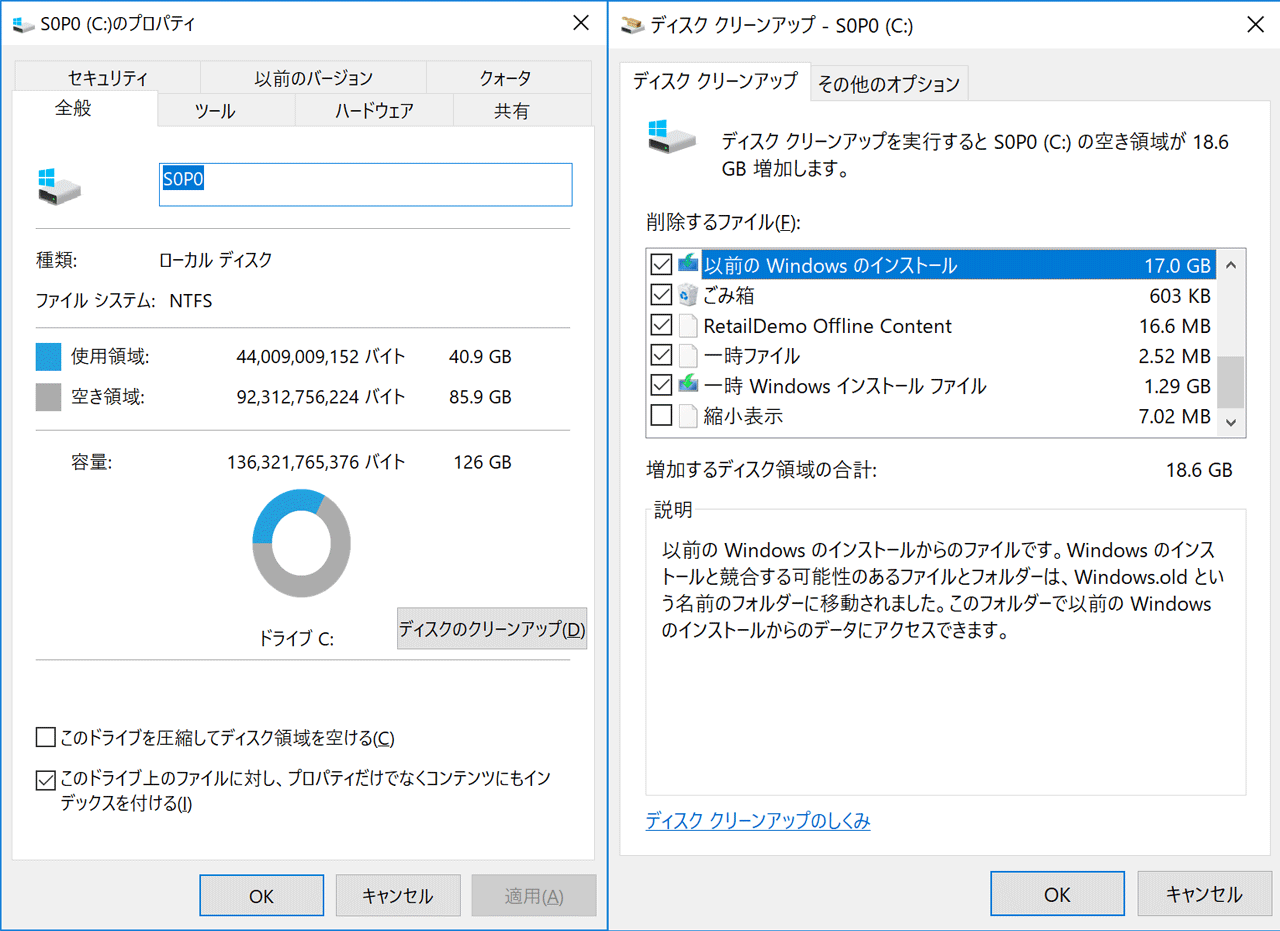1280x931 pixels.
Task: Click the ドライブ C: label
Action: [296, 639]
